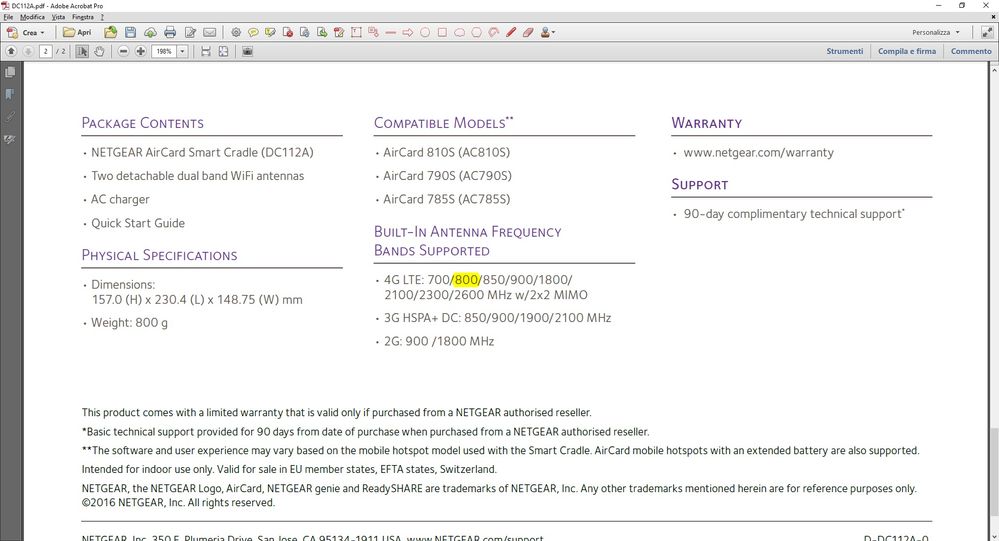Click the 198% zoom value field

pos(164,51)
